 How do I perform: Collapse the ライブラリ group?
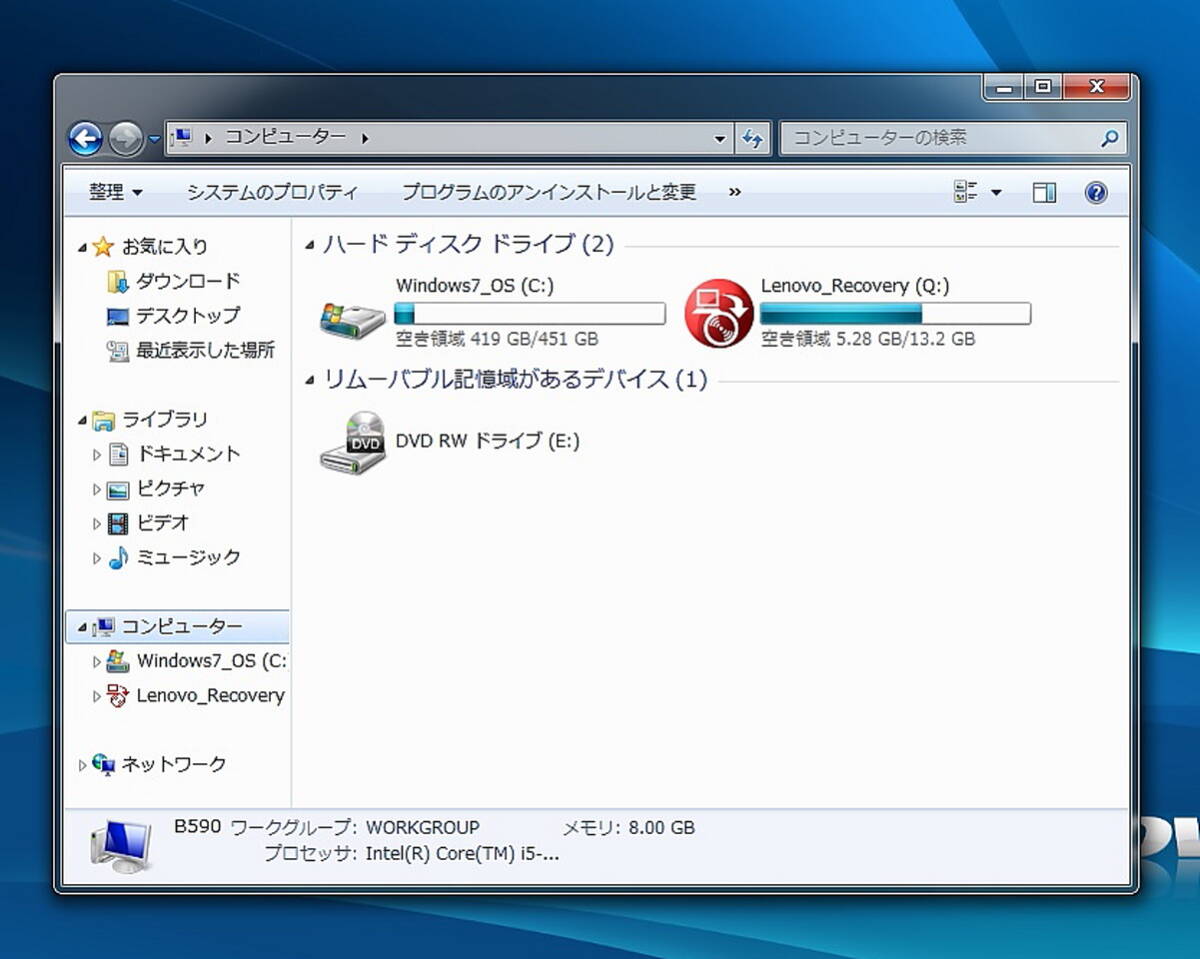[x=82, y=420]
